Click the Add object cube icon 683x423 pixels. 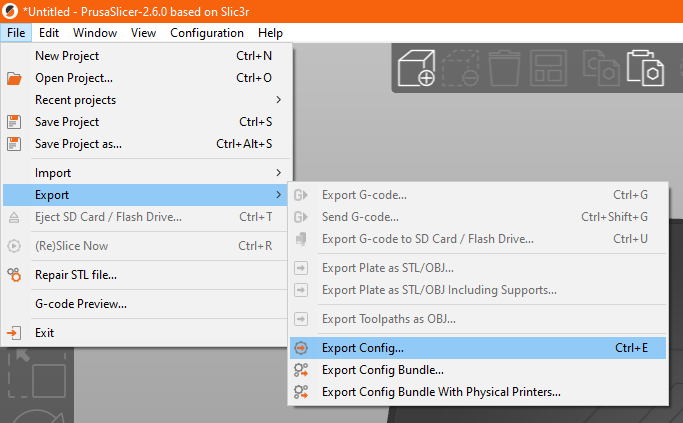416,68
